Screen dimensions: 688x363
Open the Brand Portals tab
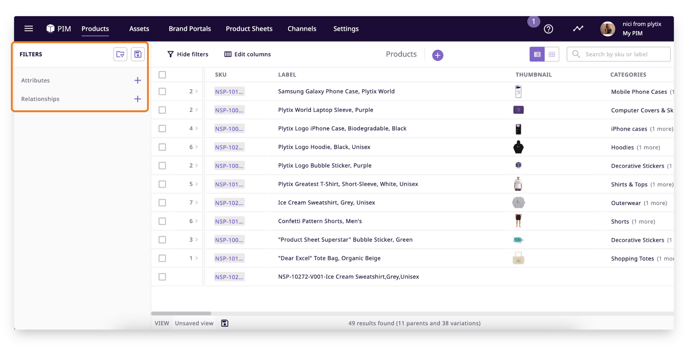[190, 29]
